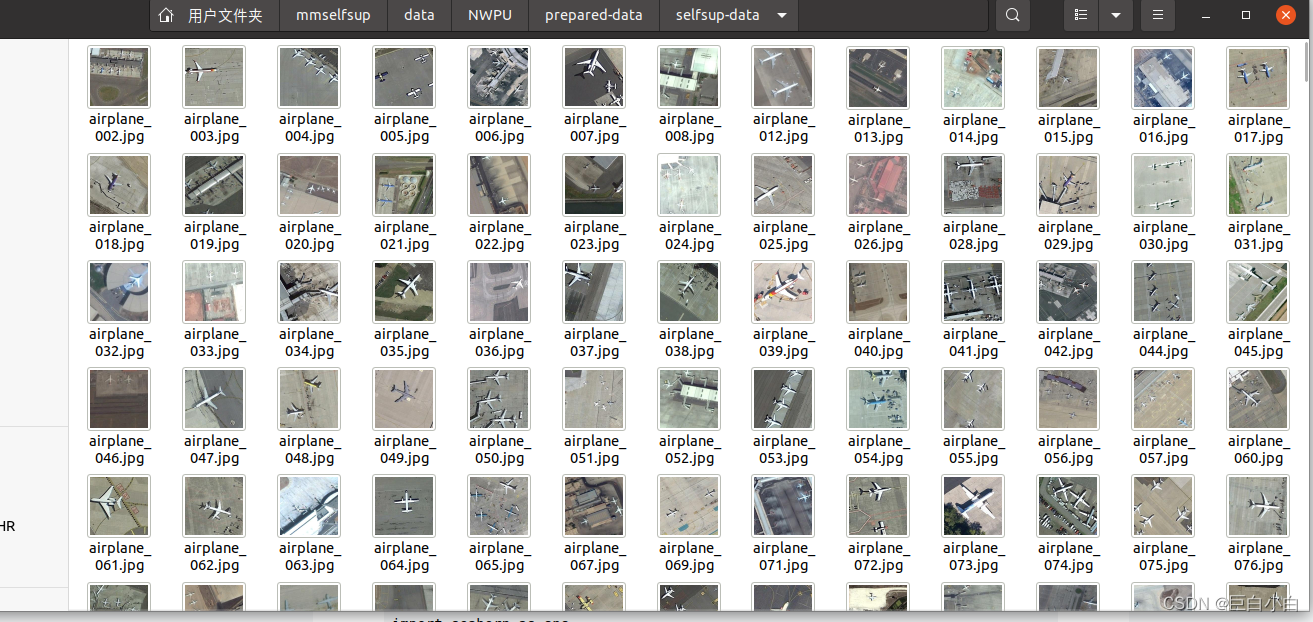Screen dimensions: 1313x622
Task: Click the file name airplane_034.jpg
Action: tap(309, 342)
